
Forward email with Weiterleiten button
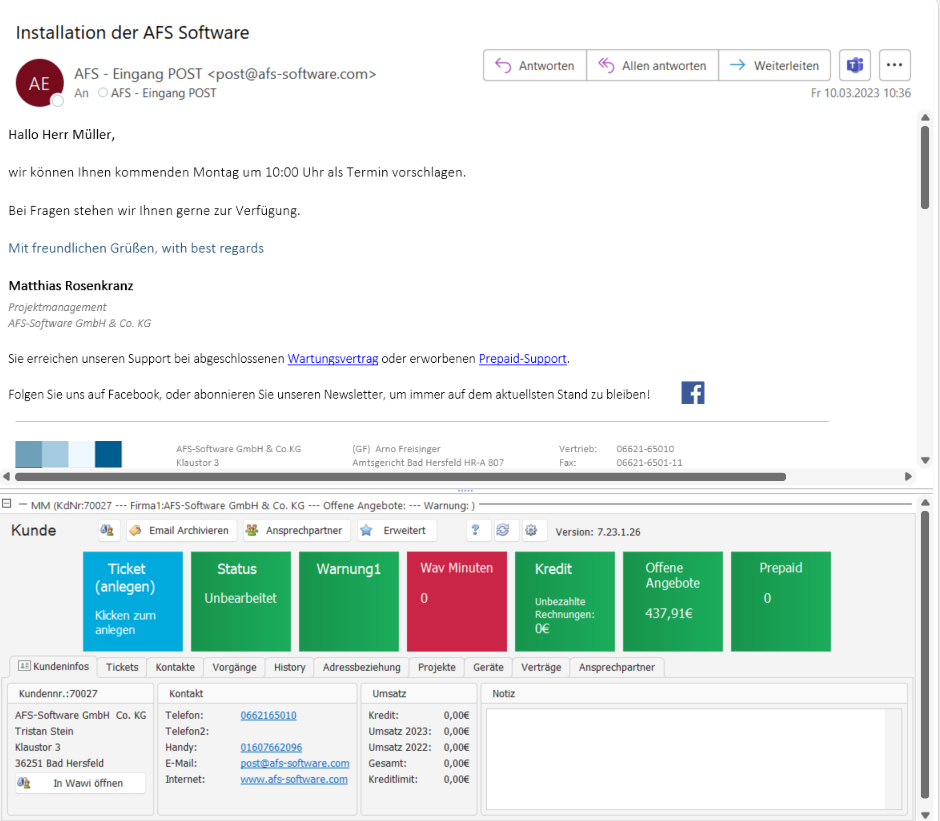pos(775,65)
